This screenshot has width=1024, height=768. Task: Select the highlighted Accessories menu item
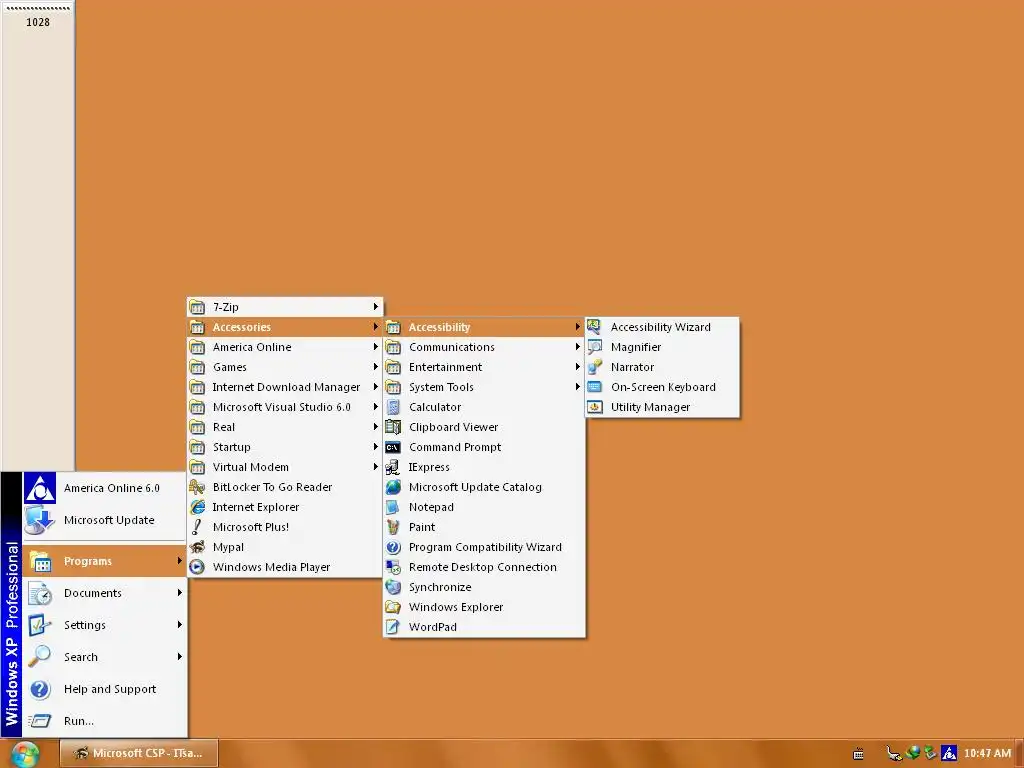(x=285, y=327)
